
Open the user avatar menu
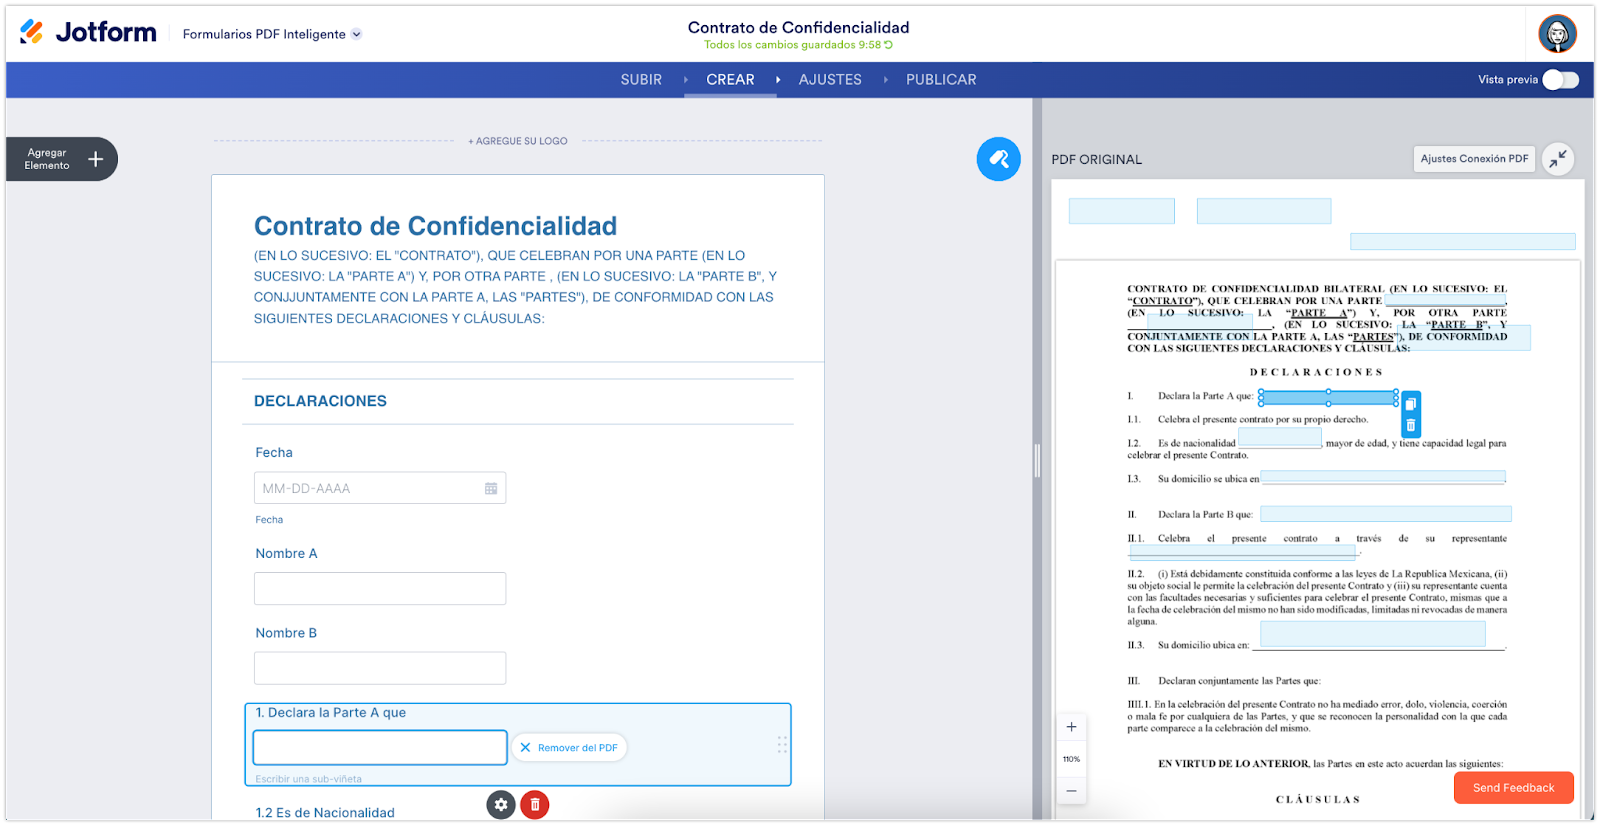(x=1557, y=34)
